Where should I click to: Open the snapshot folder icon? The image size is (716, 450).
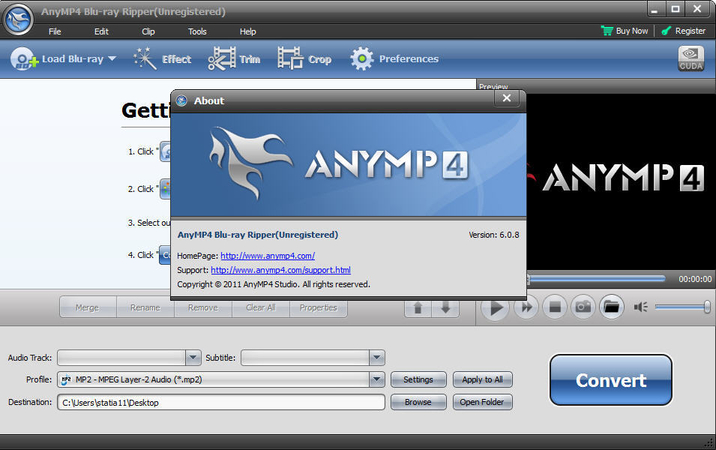pyautogui.click(x=611, y=307)
